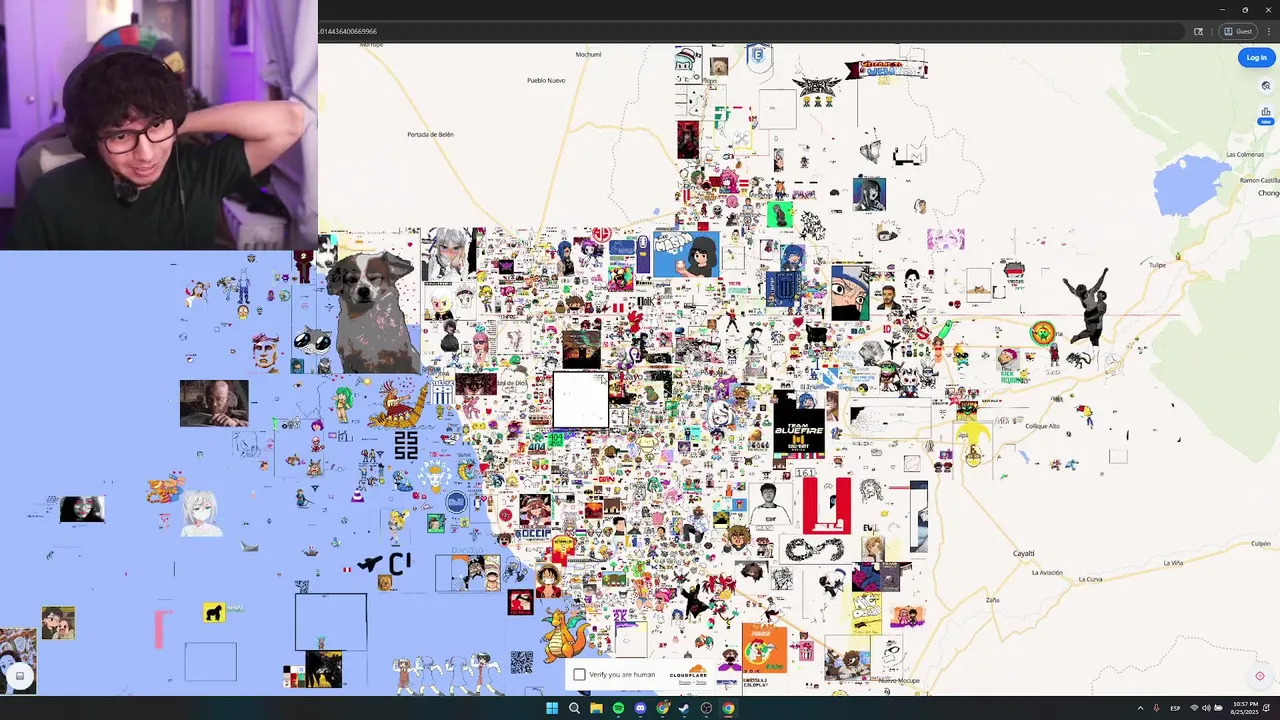
Task: Open the map explore search icon
Action: coord(1265,87)
